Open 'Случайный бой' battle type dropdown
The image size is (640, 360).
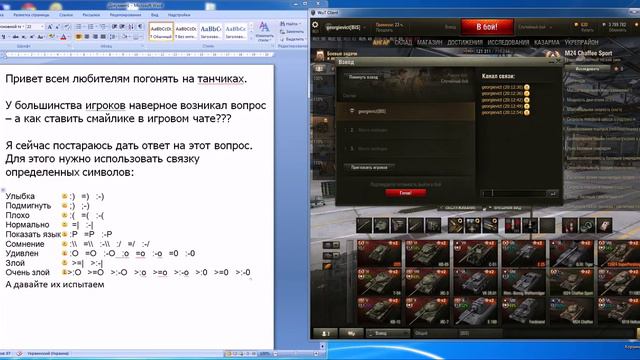click(x=535, y=27)
